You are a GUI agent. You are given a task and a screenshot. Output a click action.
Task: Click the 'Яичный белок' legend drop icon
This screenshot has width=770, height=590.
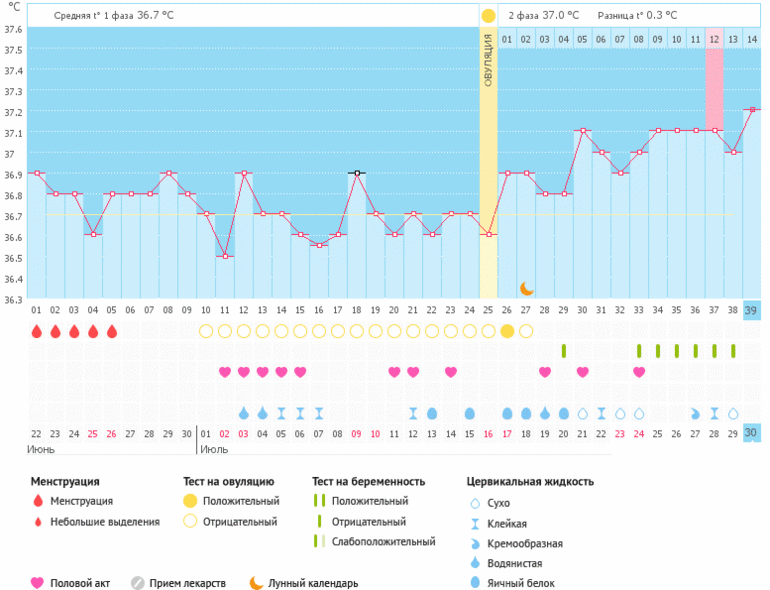(x=475, y=583)
